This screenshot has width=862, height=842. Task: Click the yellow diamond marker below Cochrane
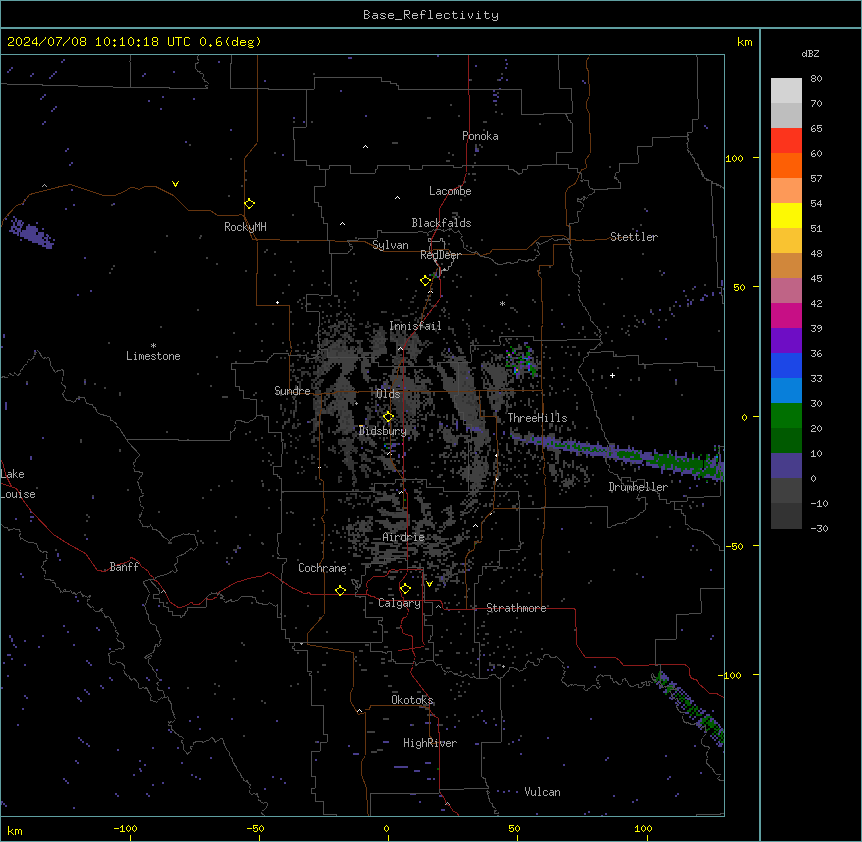340,590
